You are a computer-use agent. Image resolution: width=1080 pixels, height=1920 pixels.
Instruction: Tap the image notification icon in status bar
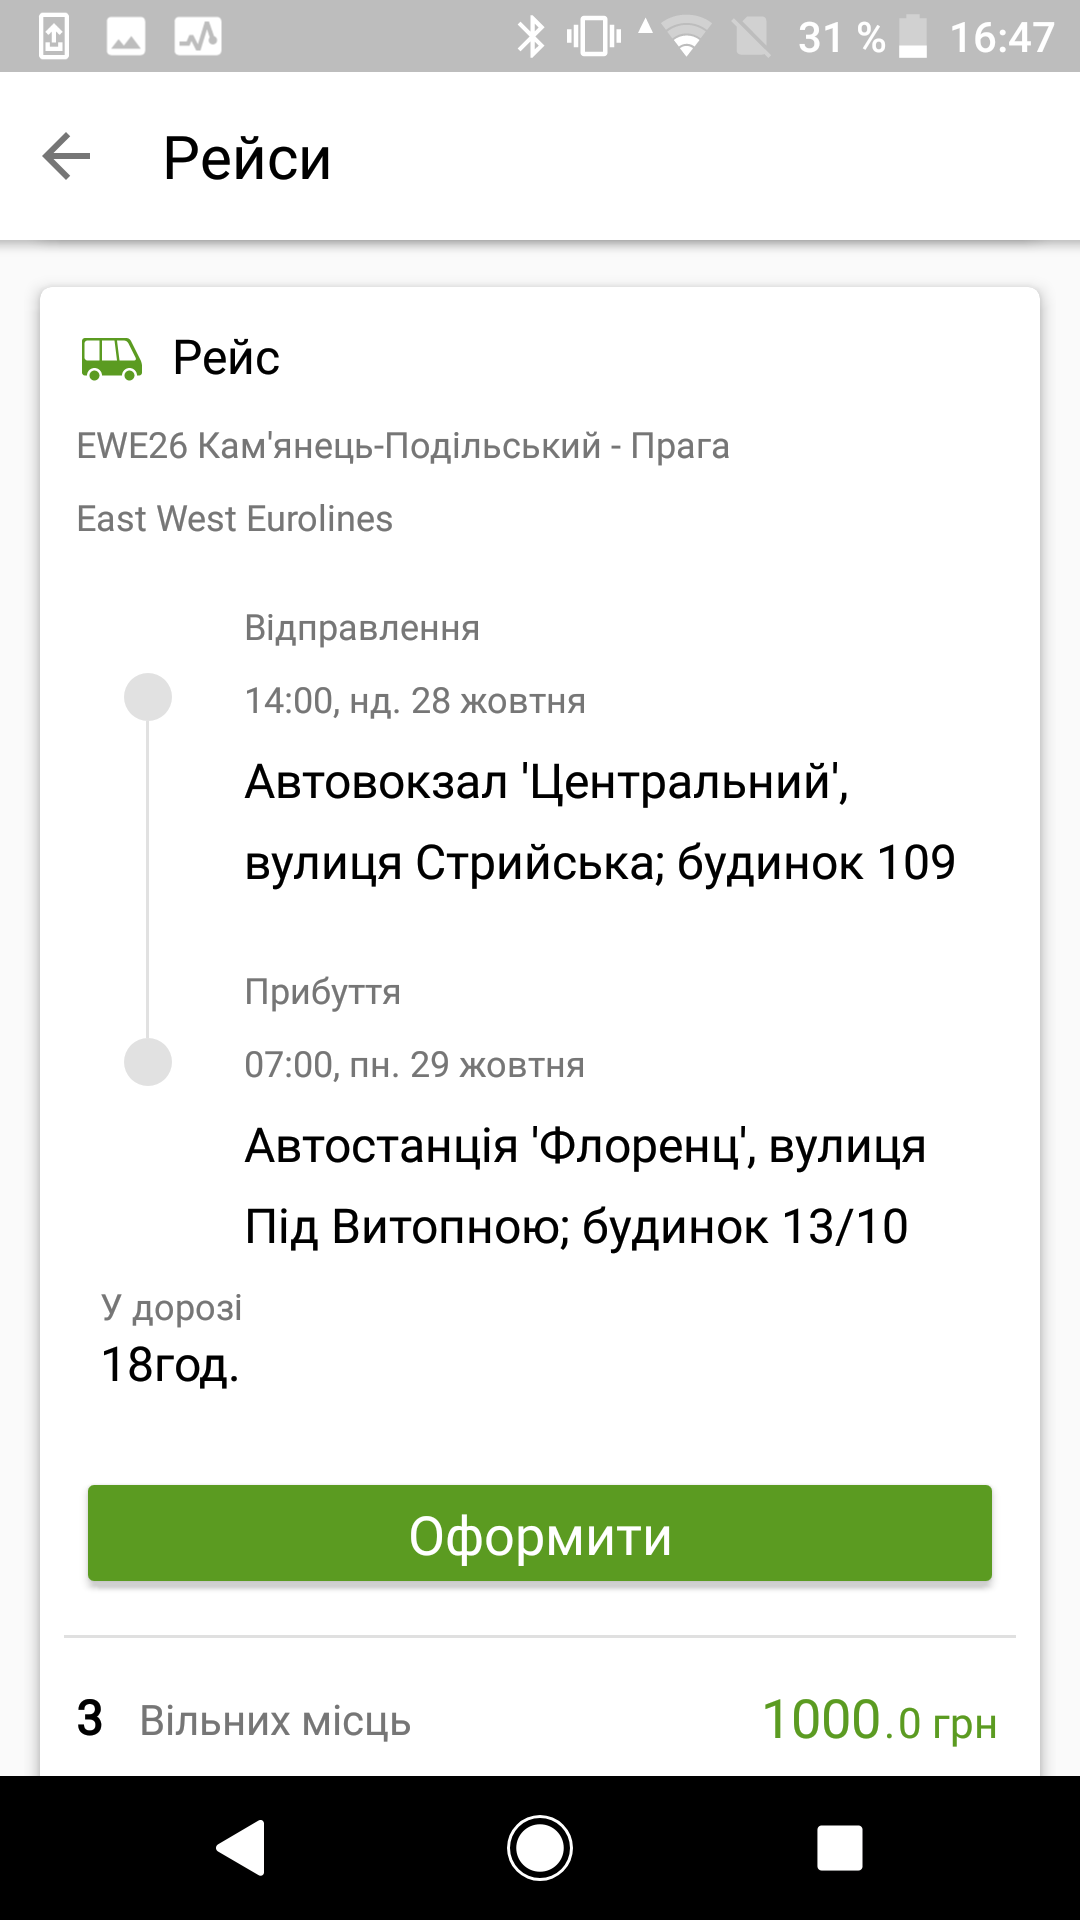[126, 37]
